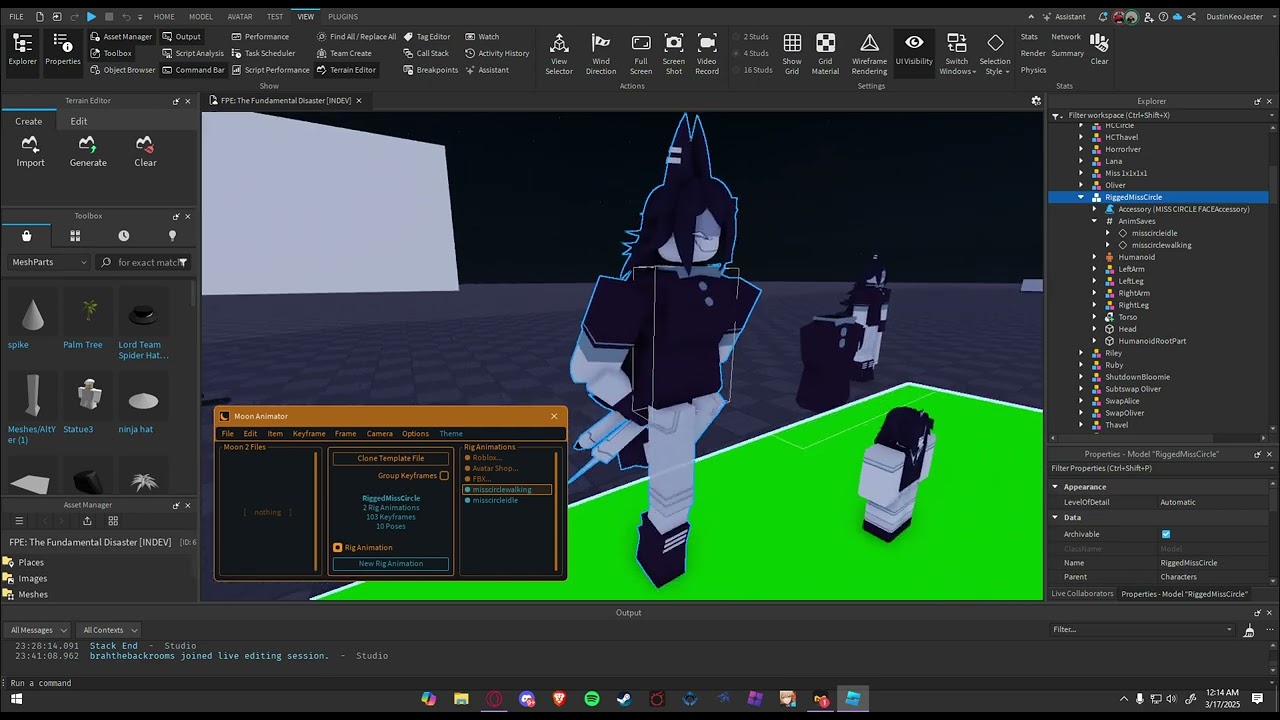Collapse the AnimSaves folder
This screenshot has height=720, width=1280.
1095,221
